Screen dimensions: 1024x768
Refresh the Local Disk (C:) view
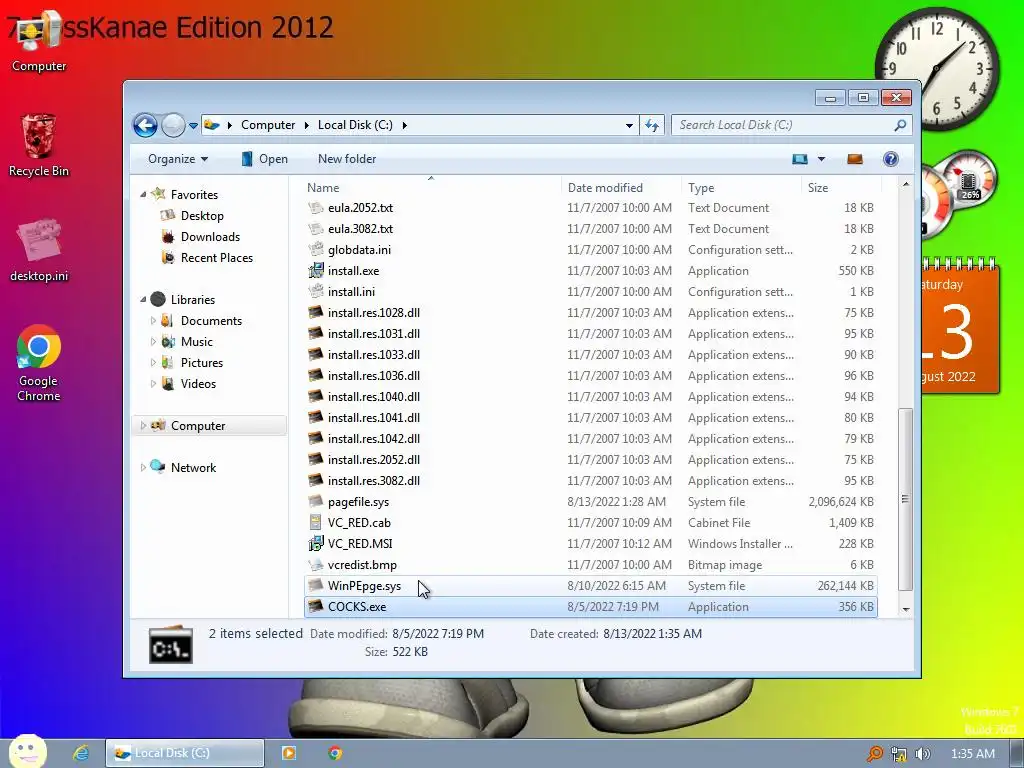tap(652, 125)
